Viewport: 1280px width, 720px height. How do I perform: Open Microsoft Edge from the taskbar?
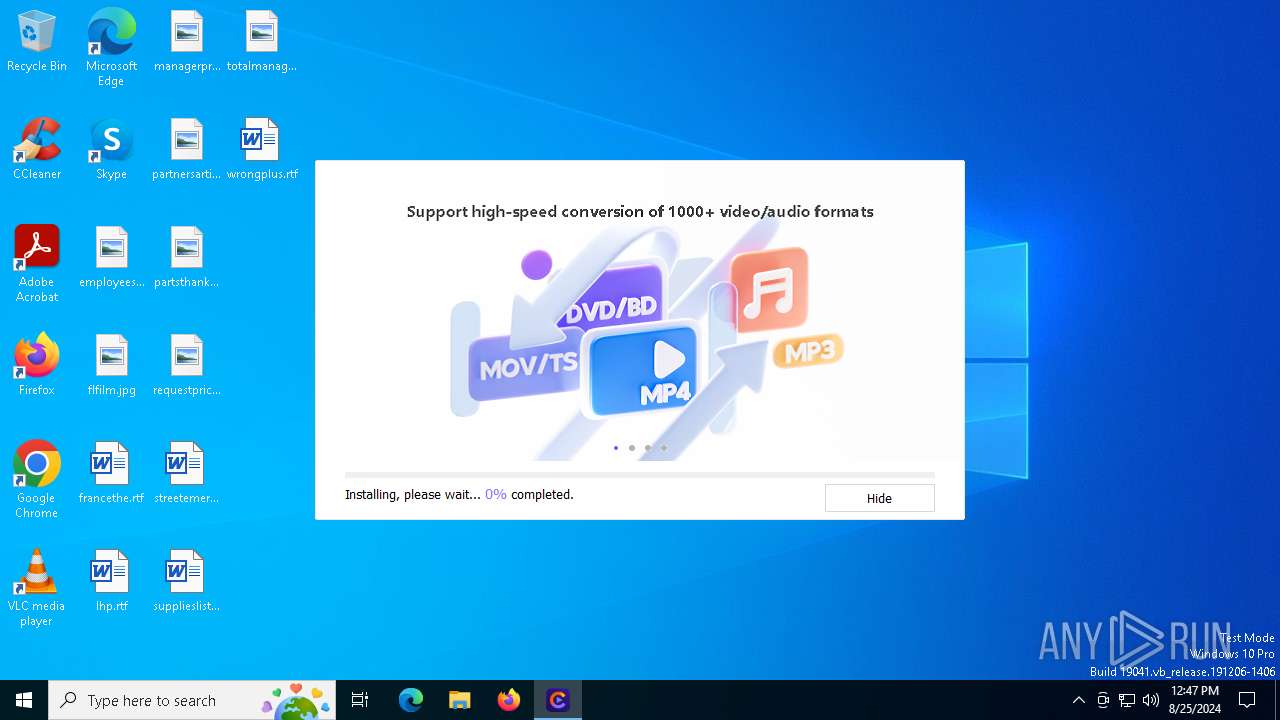click(x=411, y=700)
